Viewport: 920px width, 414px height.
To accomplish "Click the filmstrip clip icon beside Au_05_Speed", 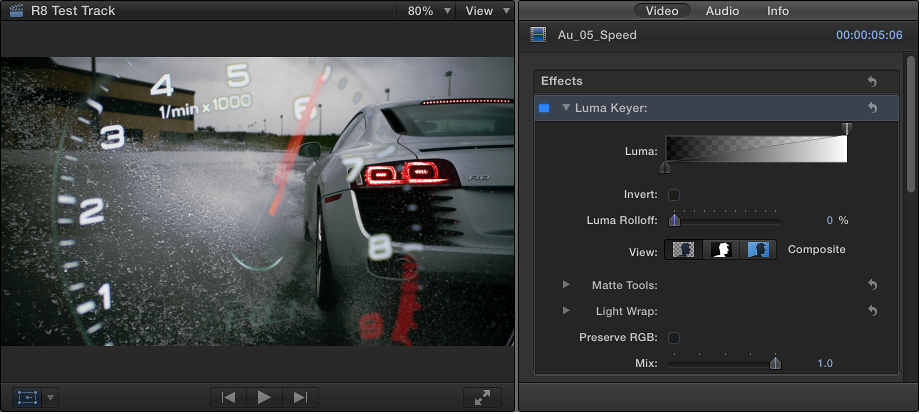I will coord(538,35).
